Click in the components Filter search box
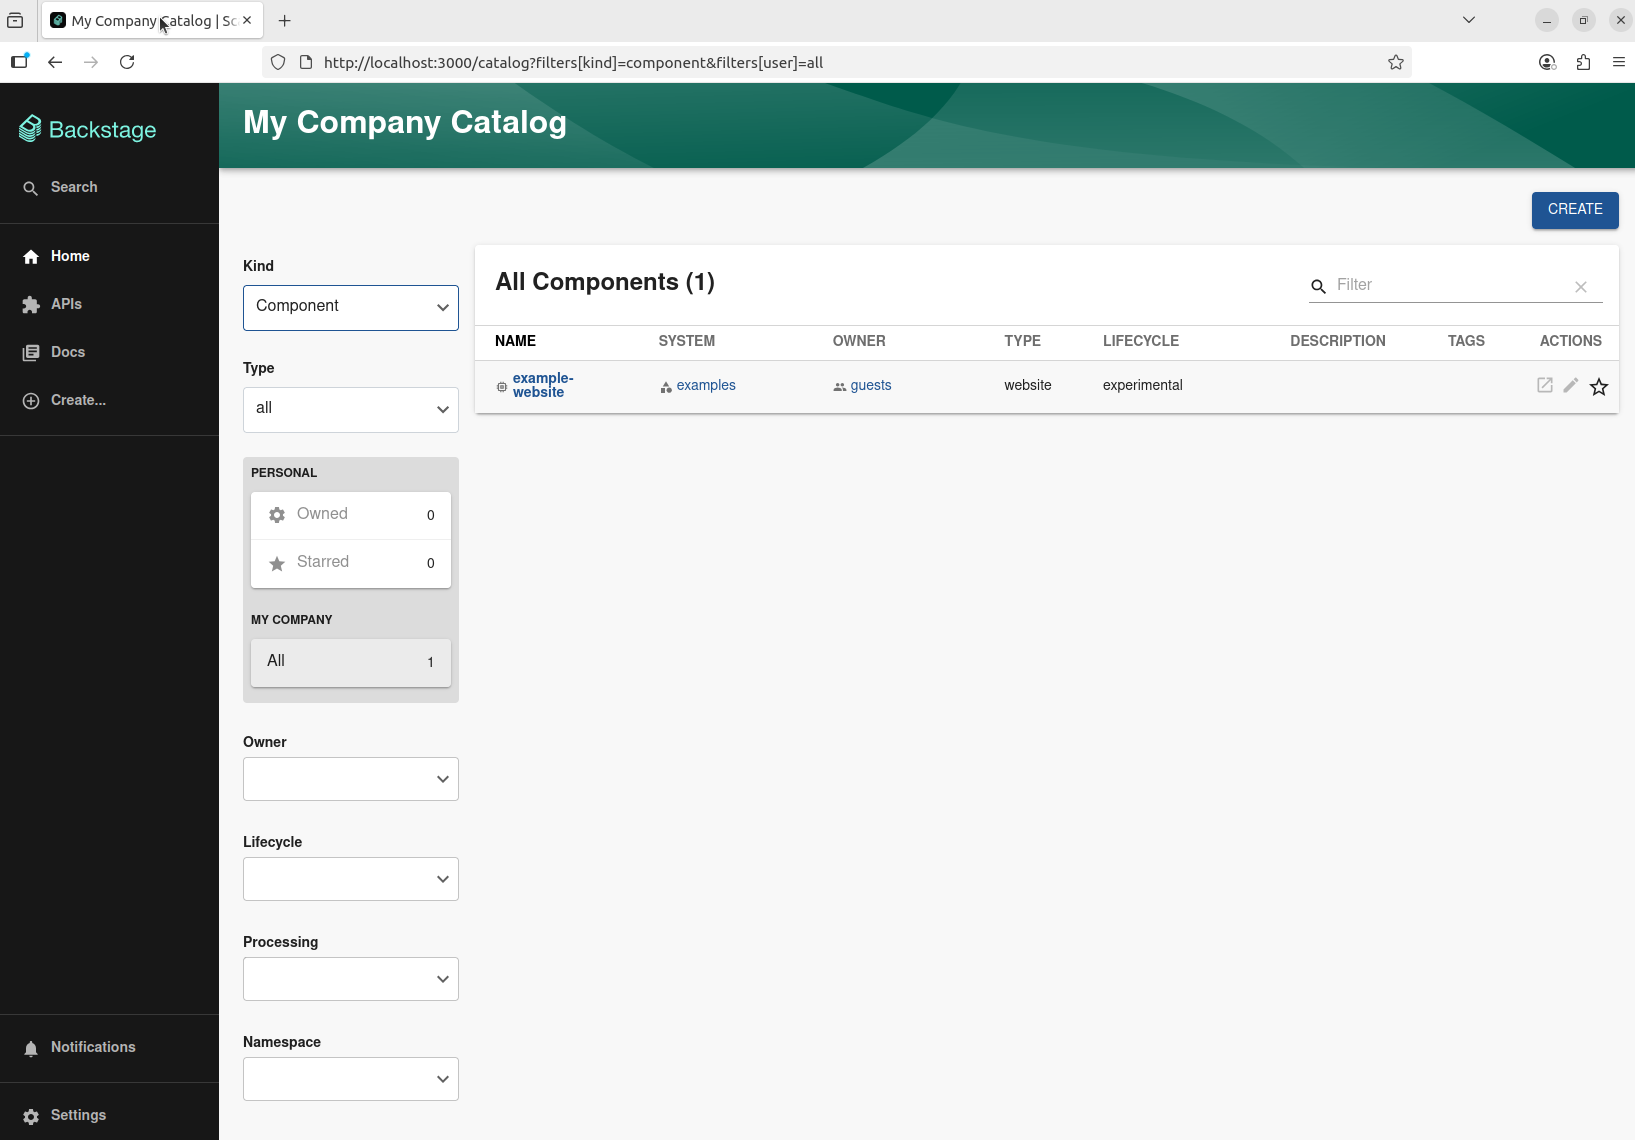 (1440, 285)
